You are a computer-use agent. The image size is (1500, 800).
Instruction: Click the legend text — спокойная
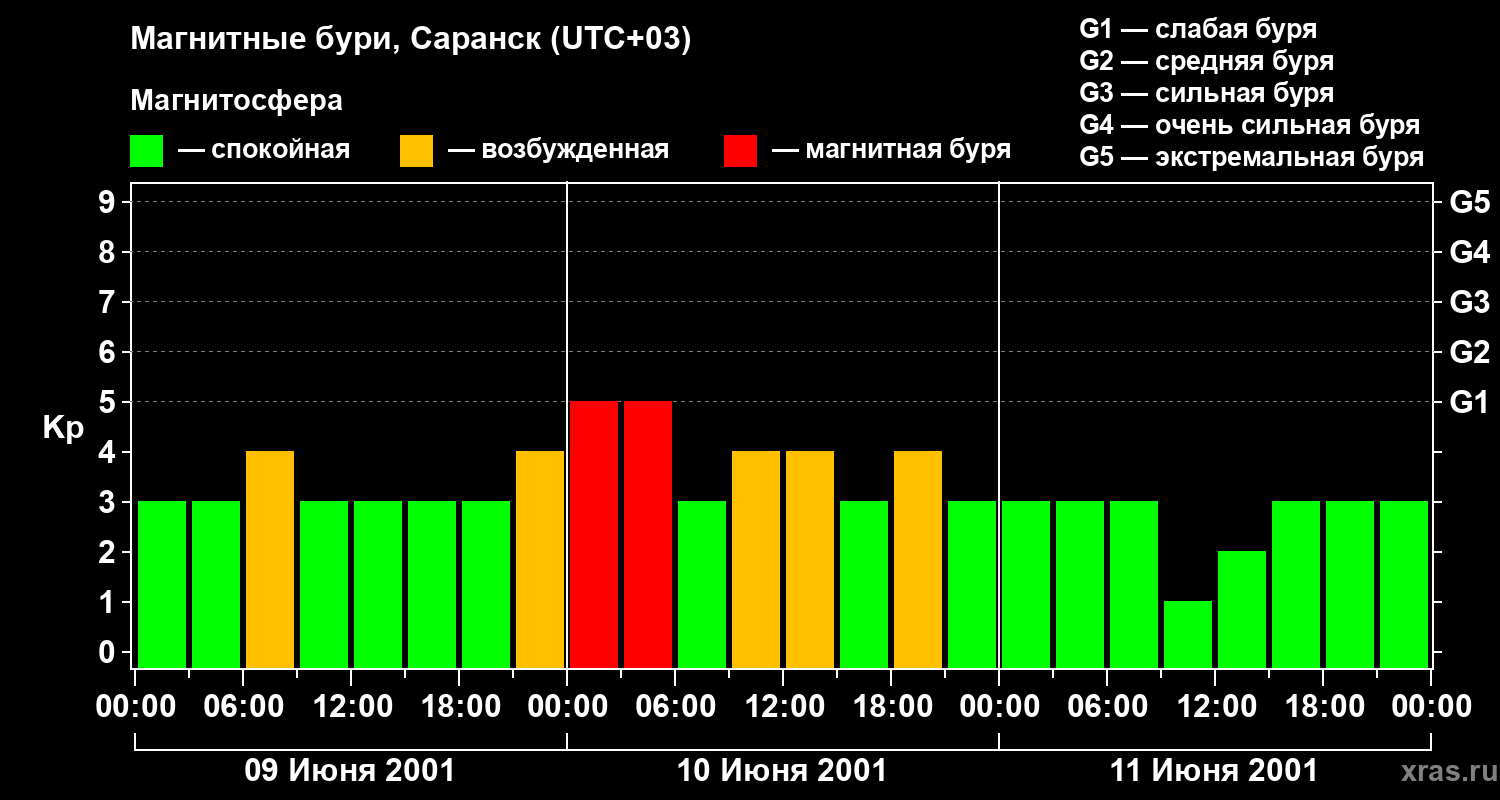(264, 150)
